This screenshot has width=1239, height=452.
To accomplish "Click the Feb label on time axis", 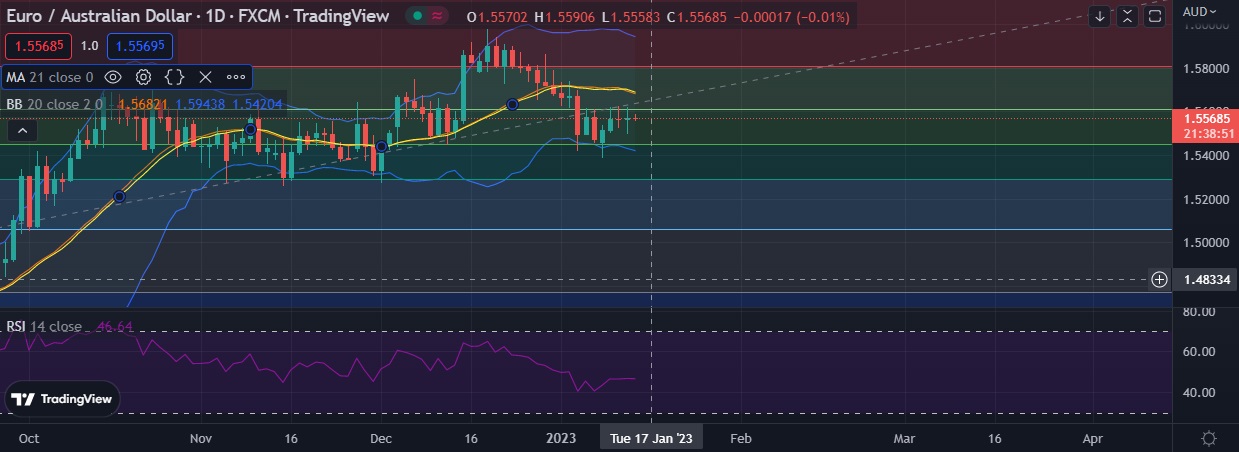I will pos(741,438).
